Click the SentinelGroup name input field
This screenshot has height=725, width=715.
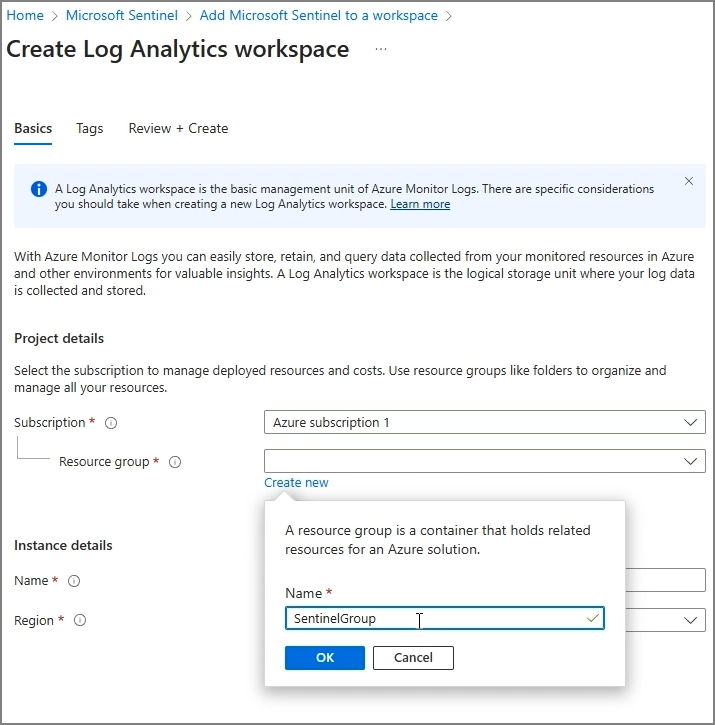tap(445, 618)
